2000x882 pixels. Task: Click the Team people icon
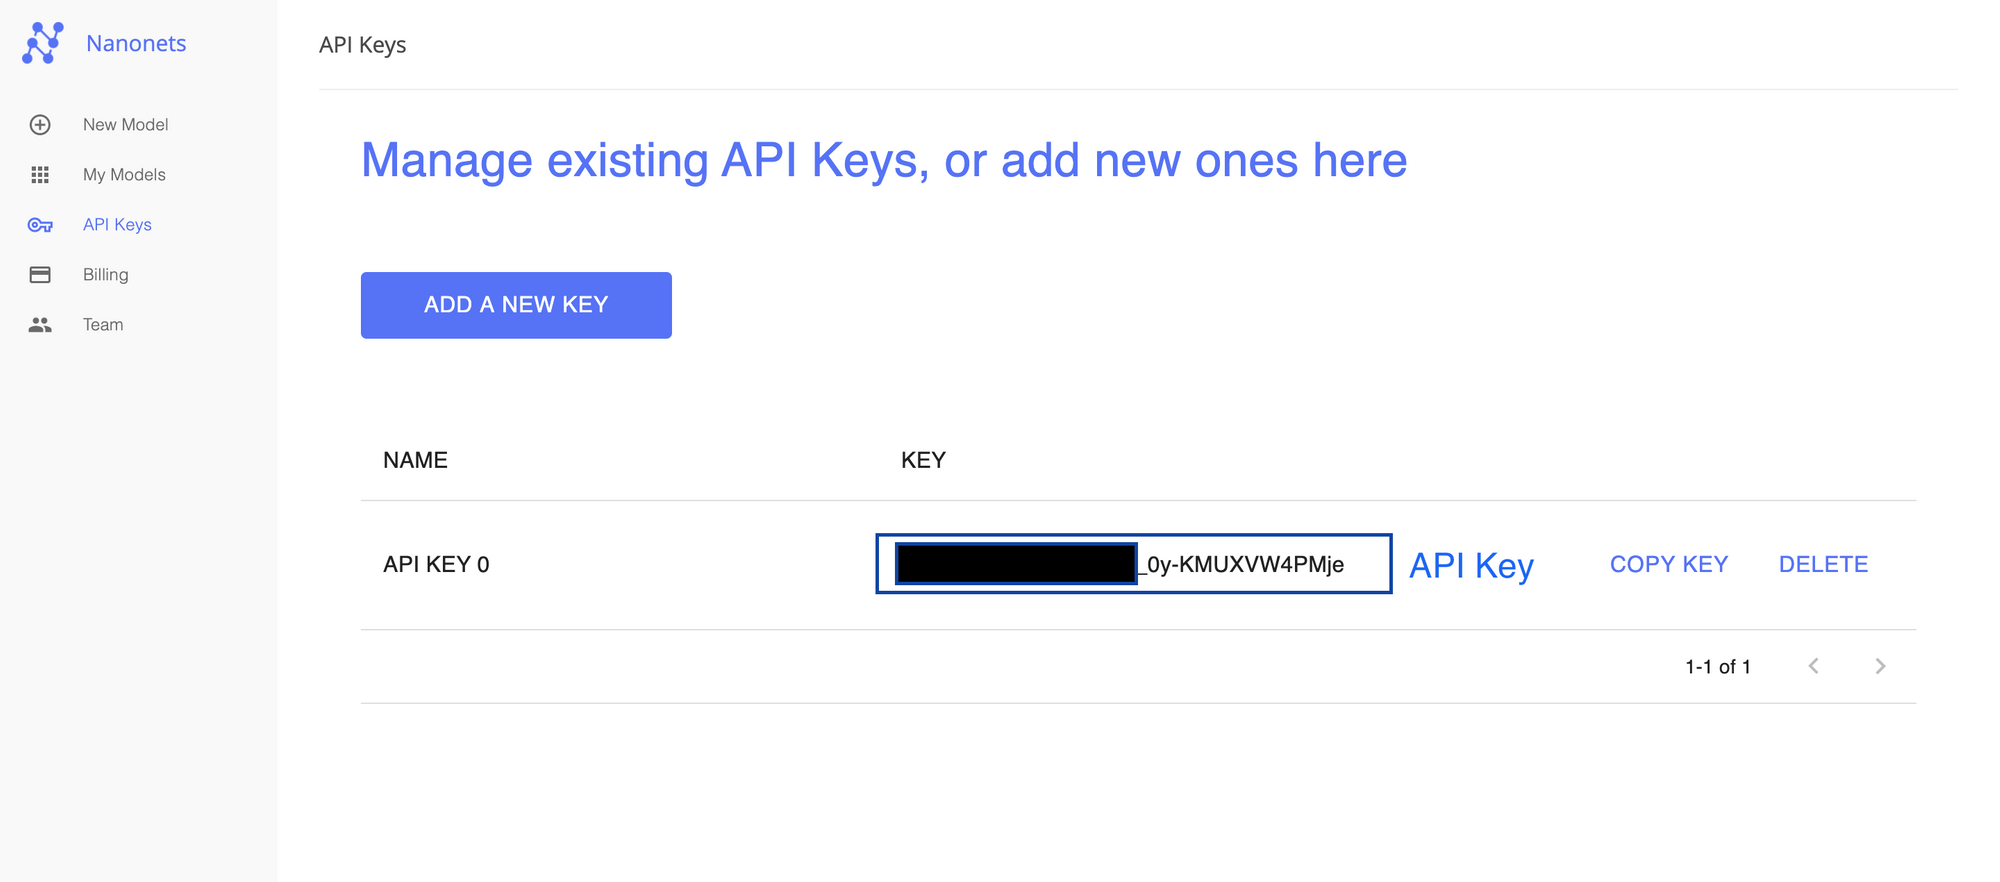tap(40, 325)
